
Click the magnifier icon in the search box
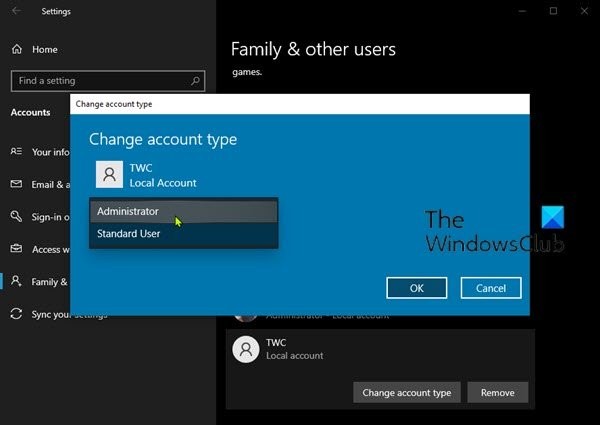195,81
